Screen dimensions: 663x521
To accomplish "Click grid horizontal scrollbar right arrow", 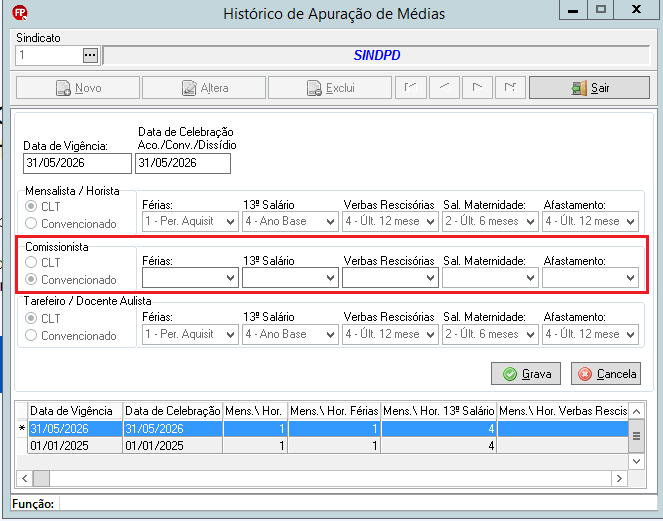I will (619, 478).
